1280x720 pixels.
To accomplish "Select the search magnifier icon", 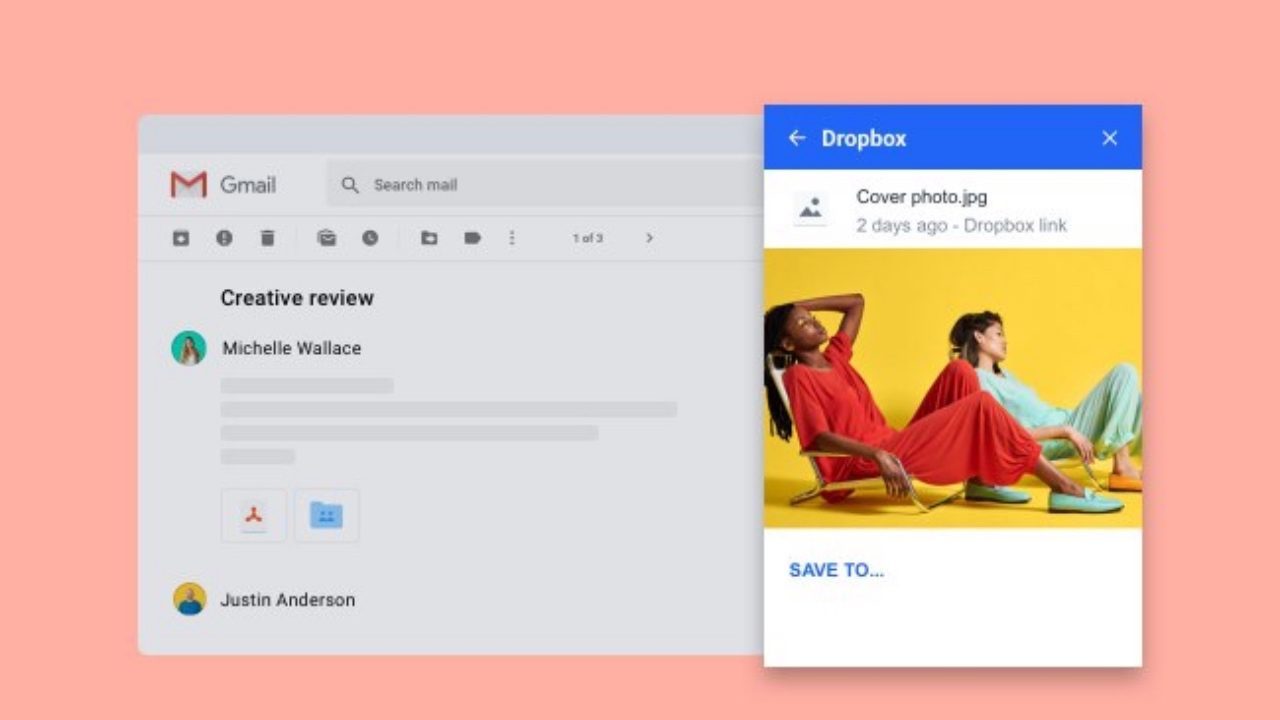I will click(350, 185).
